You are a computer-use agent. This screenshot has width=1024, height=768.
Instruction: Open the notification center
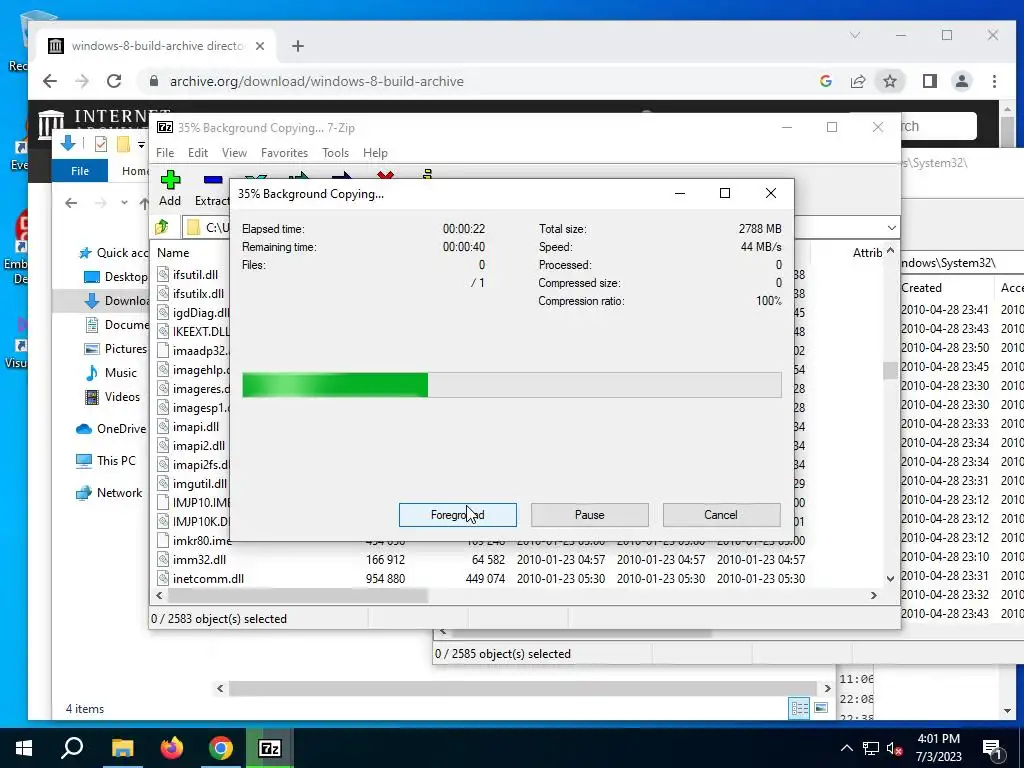click(x=993, y=748)
